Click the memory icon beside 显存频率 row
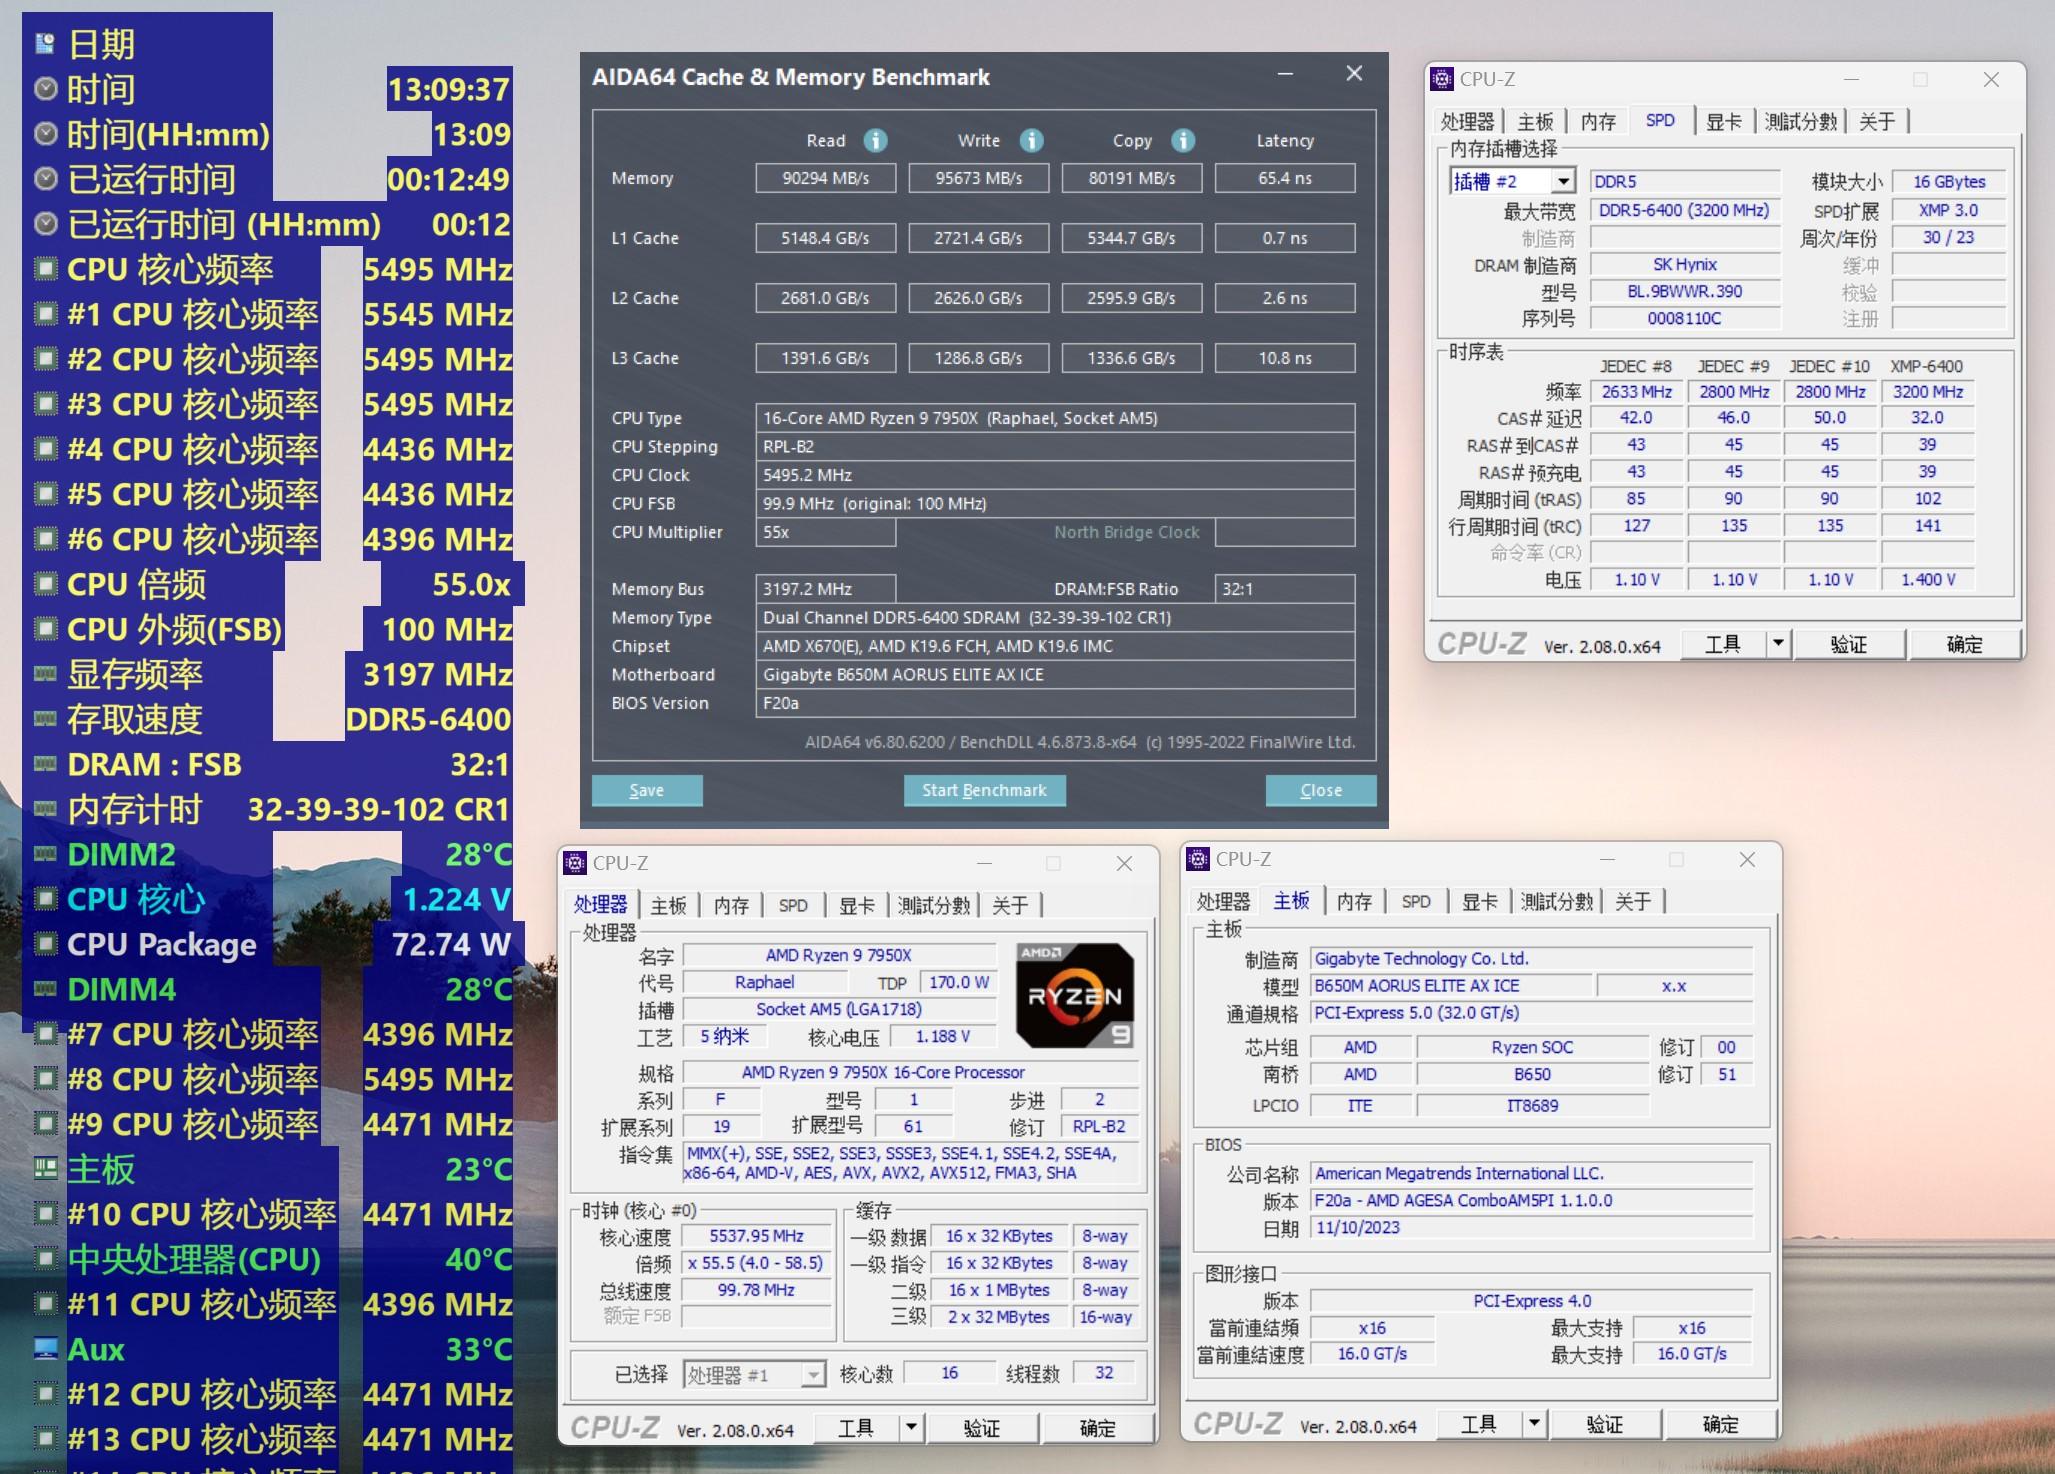 (x=45, y=674)
